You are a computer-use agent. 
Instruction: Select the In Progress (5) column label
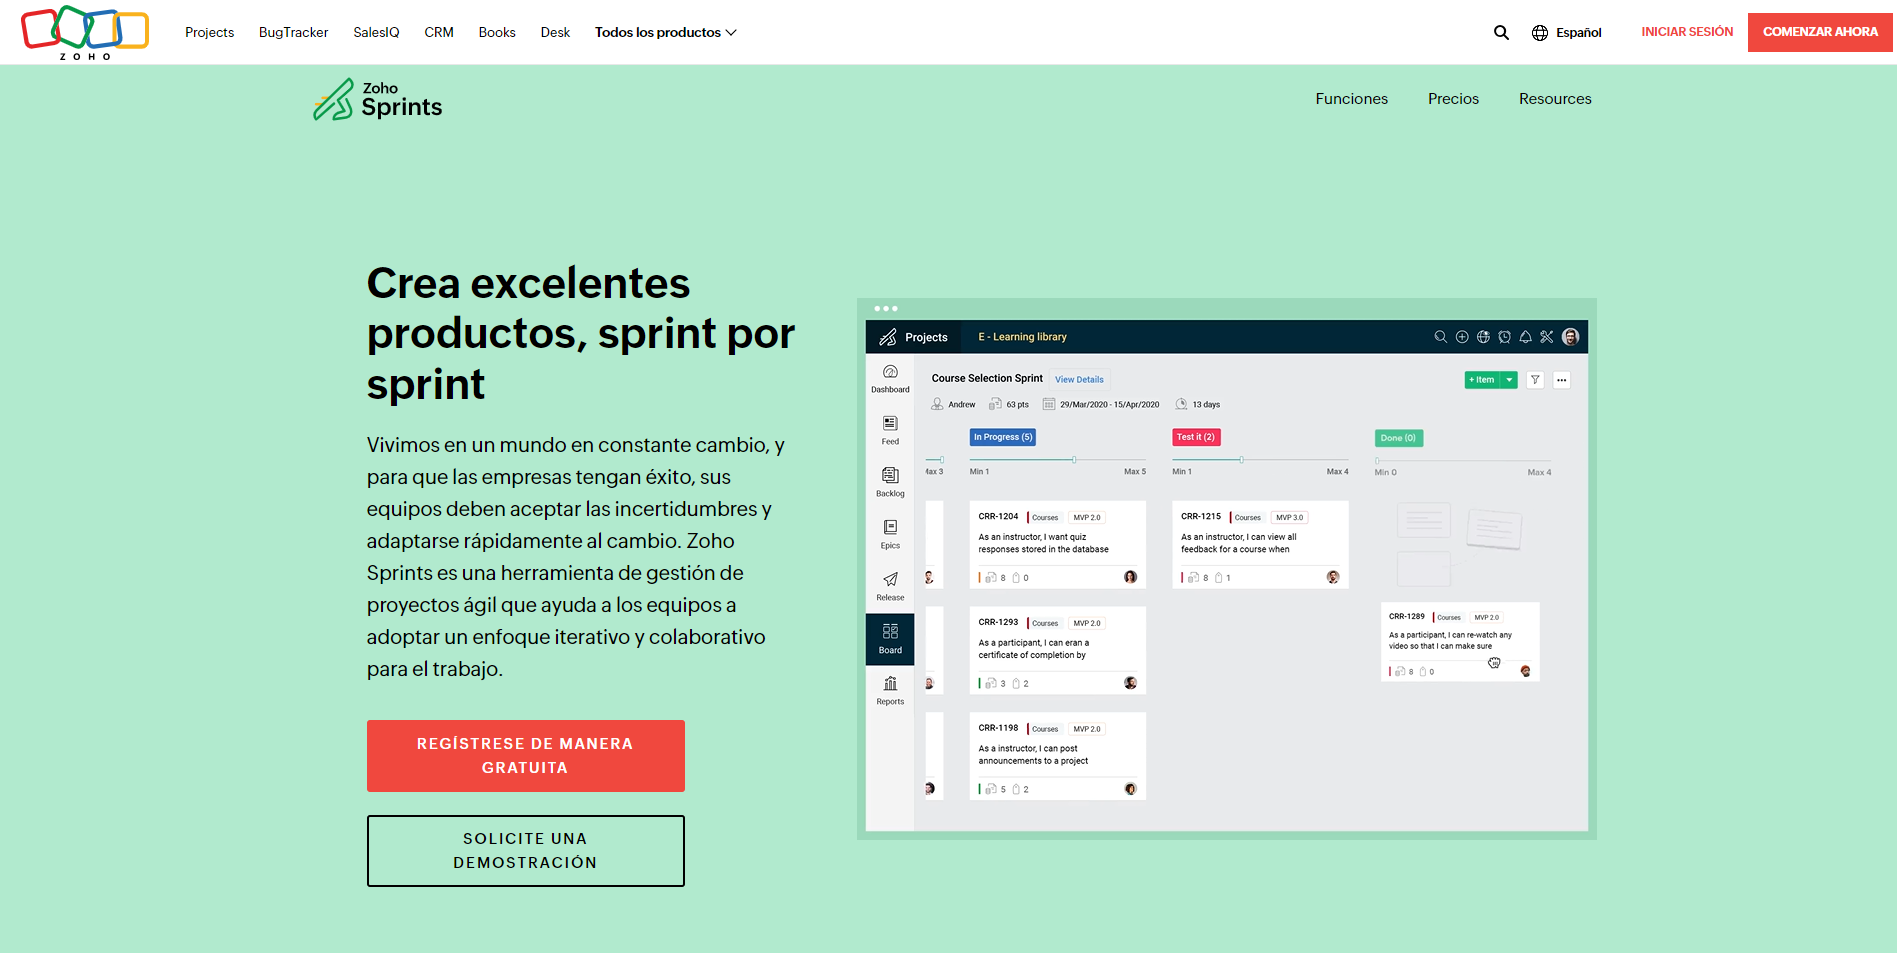tap(1003, 437)
